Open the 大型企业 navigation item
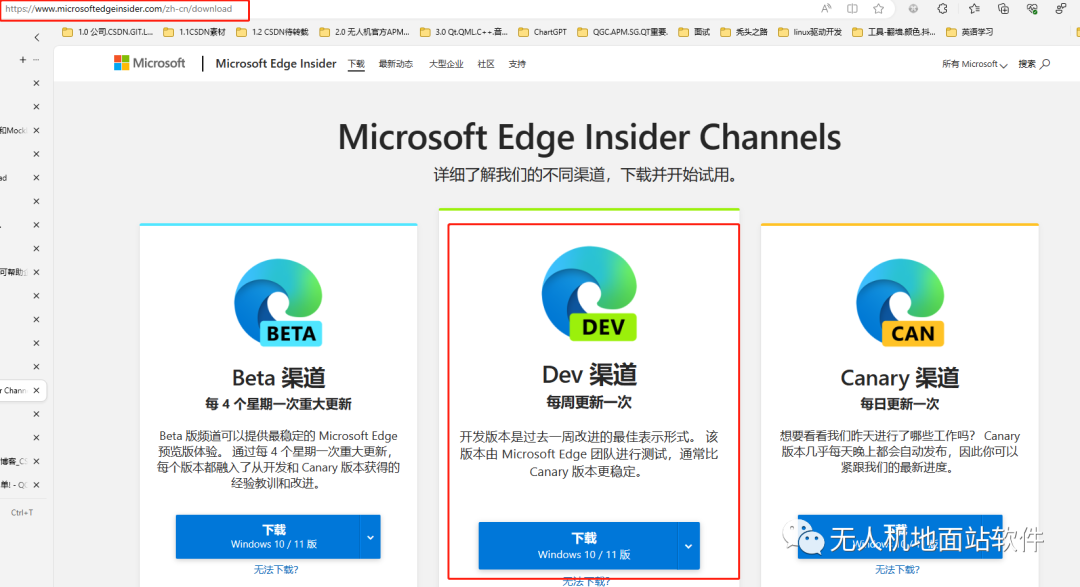1080x587 pixels. point(445,64)
